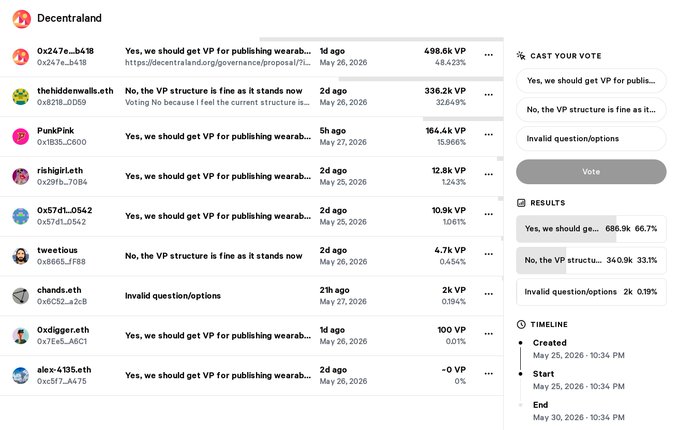Open more options for 0x57d1...0542 vote
This screenshot has width=679, height=430.
(488, 214)
